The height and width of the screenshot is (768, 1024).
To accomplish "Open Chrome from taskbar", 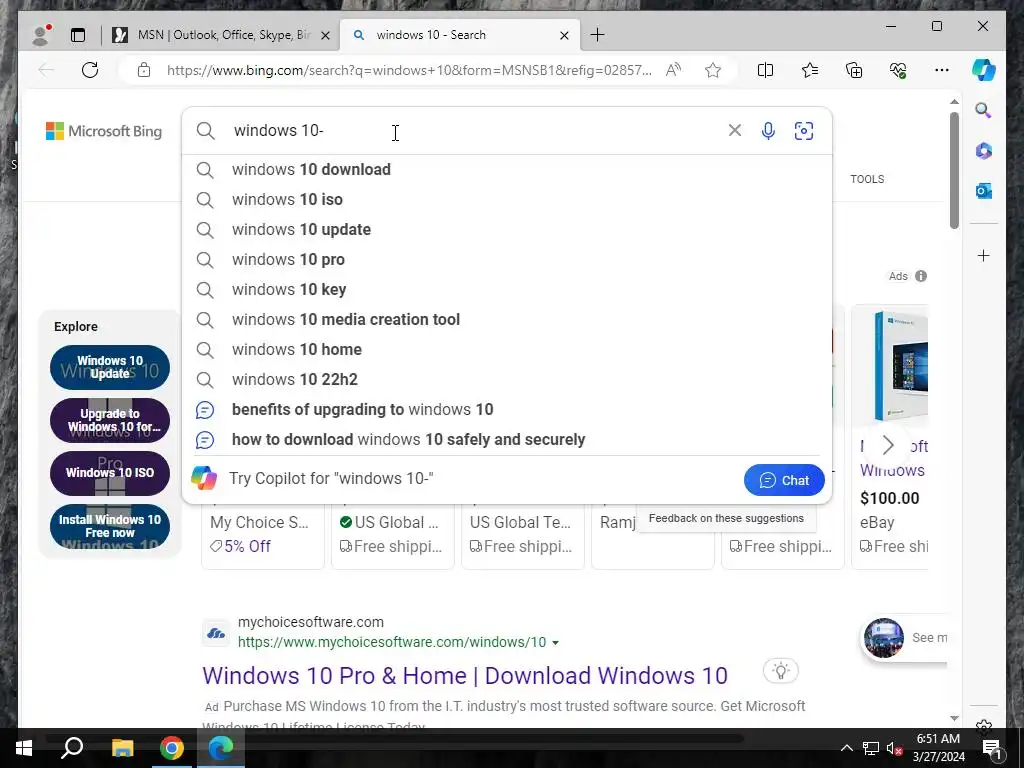I will tap(172, 748).
